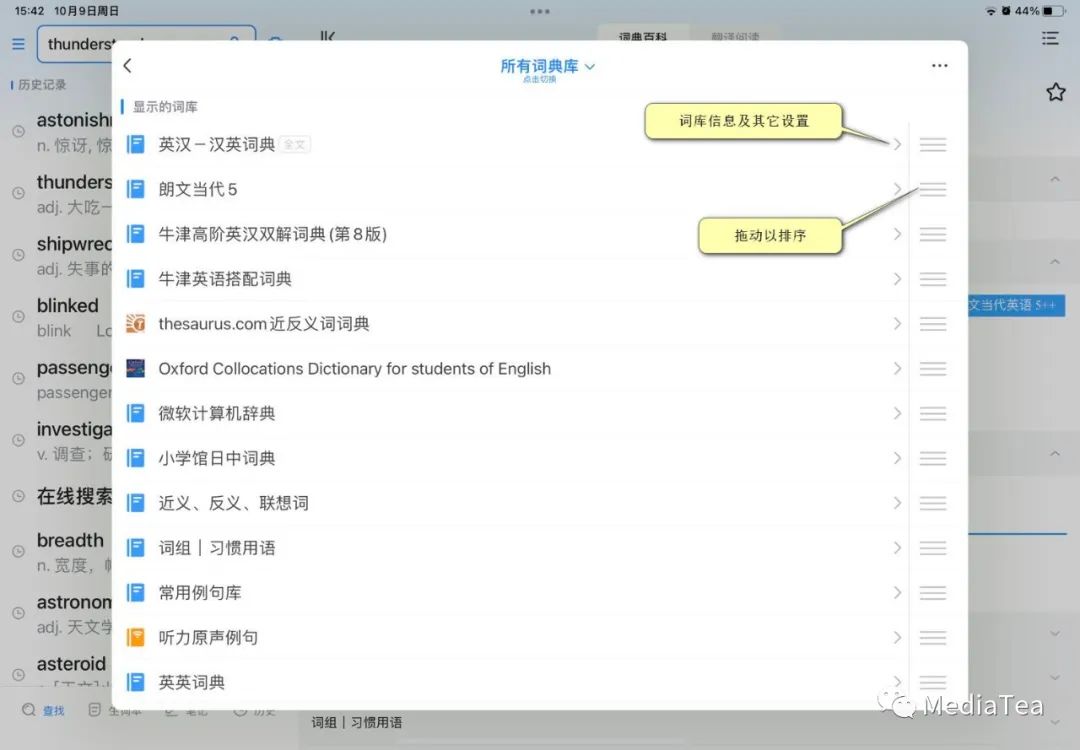Image resolution: width=1080 pixels, height=750 pixels.
Task: Open settings chevron for 朗文当代 5
Action: 897,189
